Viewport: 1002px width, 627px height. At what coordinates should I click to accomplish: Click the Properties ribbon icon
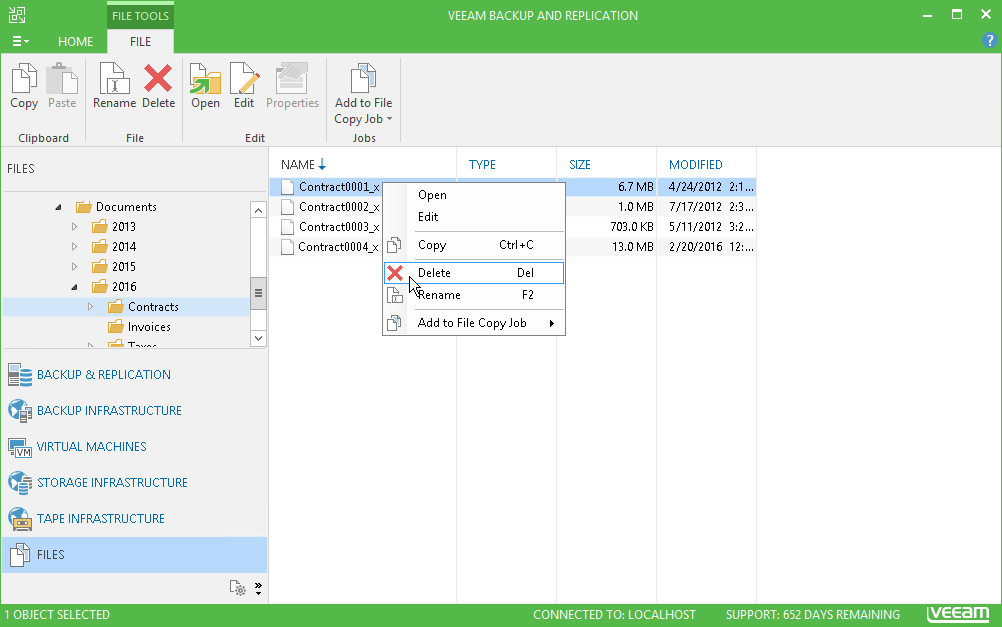[292, 78]
